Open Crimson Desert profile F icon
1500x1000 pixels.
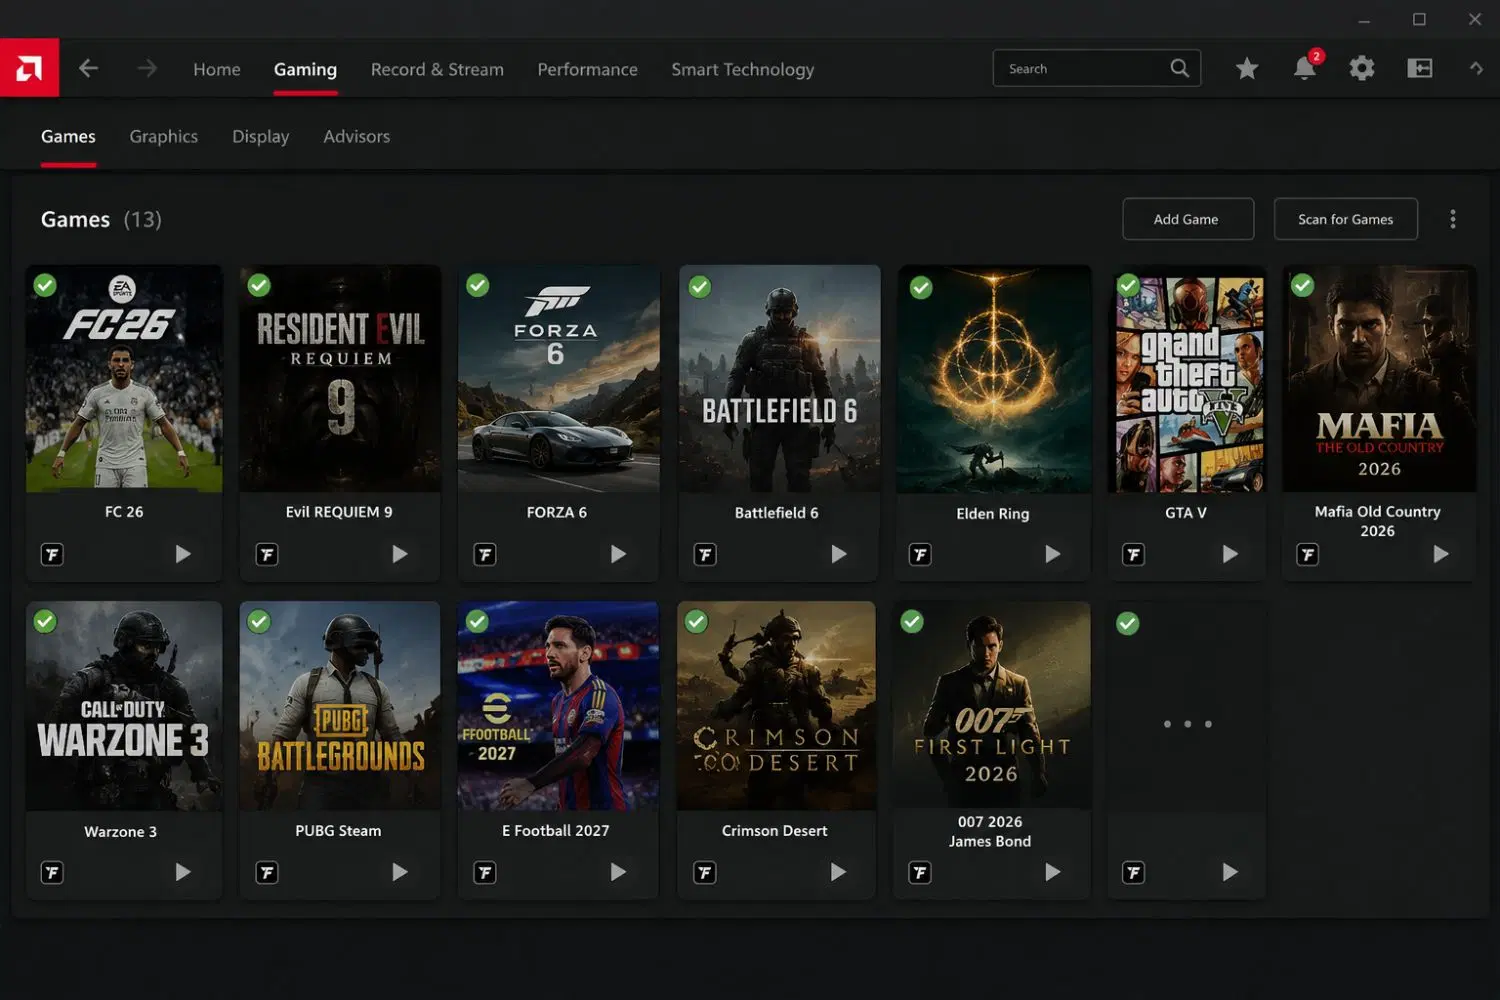(x=705, y=873)
